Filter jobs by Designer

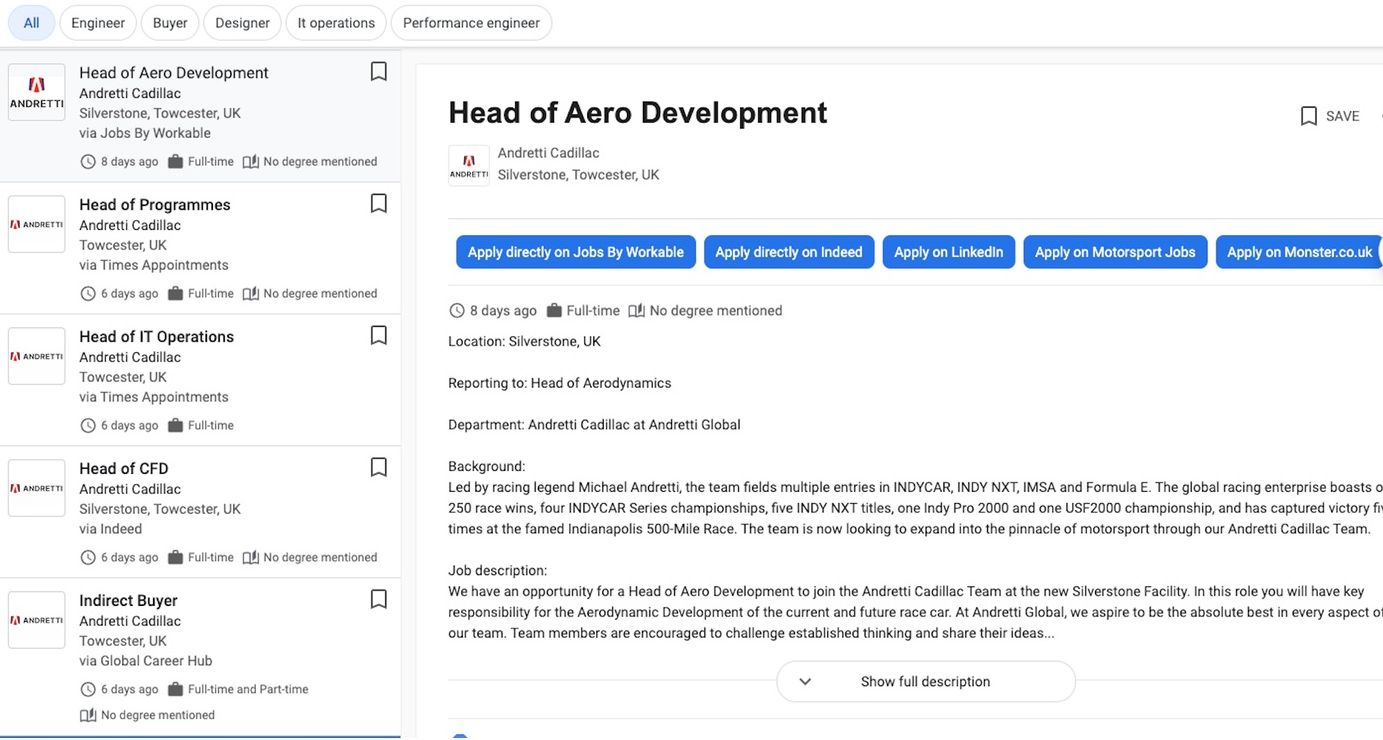(242, 23)
